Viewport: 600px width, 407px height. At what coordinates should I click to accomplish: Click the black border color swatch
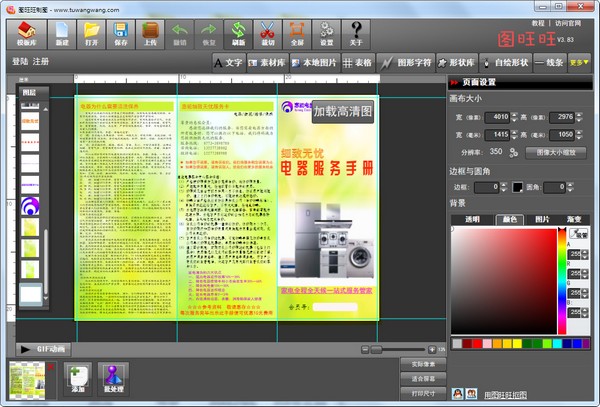tap(518, 187)
